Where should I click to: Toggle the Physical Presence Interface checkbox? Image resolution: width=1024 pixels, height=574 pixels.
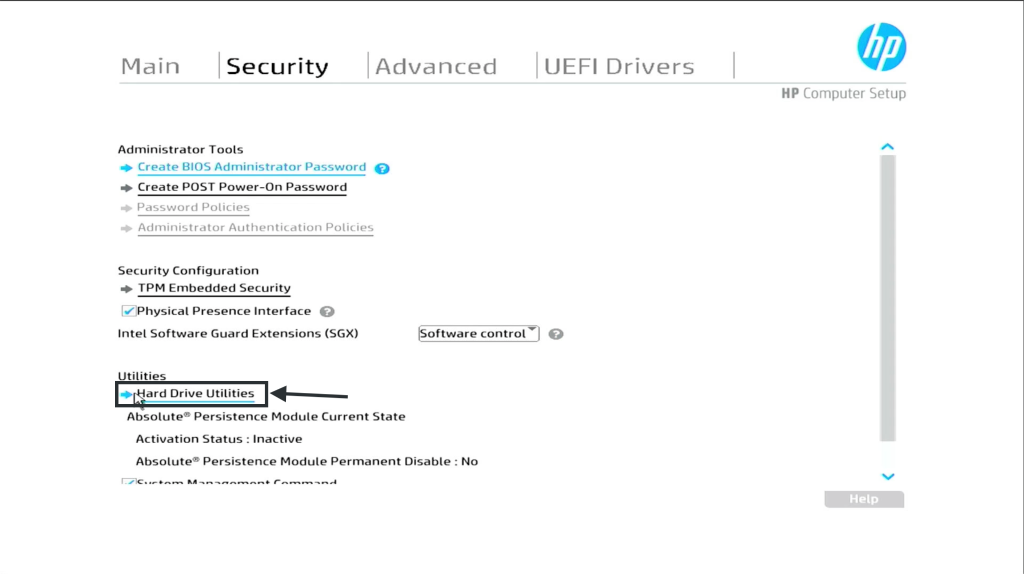128,311
